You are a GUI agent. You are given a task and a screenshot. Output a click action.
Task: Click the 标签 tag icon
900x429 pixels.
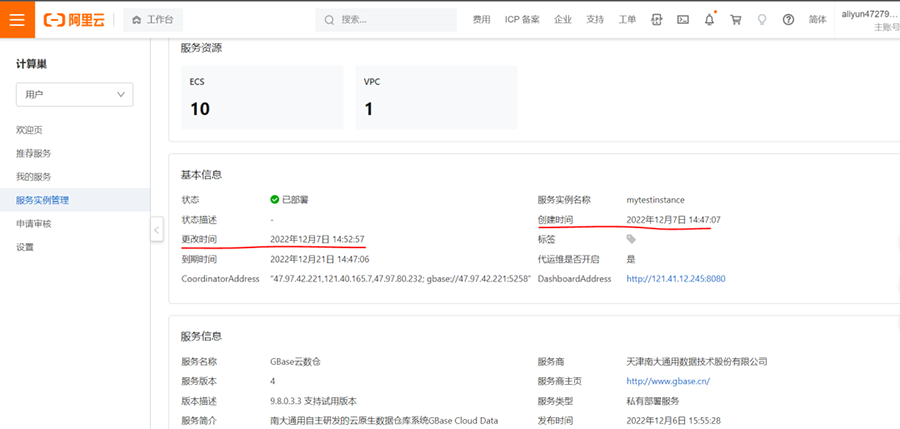click(x=631, y=239)
